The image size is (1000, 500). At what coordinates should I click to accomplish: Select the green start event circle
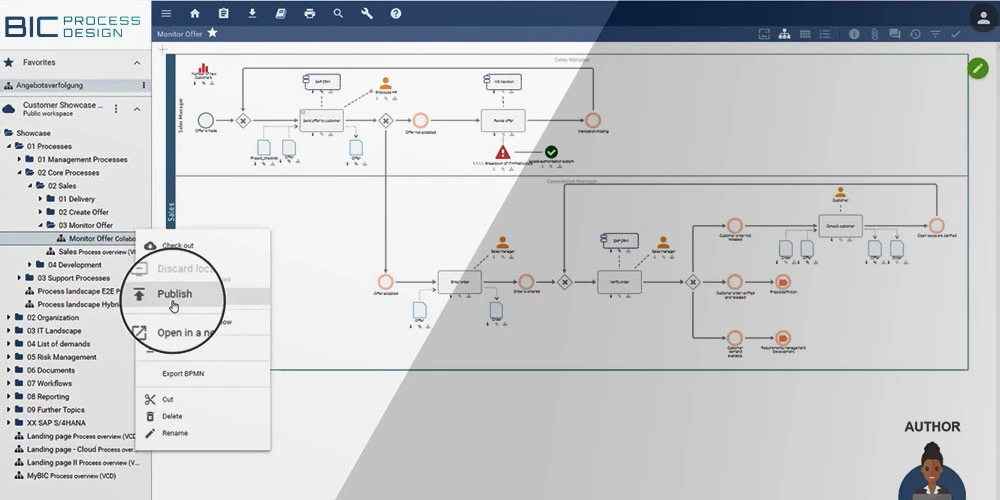click(x=205, y=120)
